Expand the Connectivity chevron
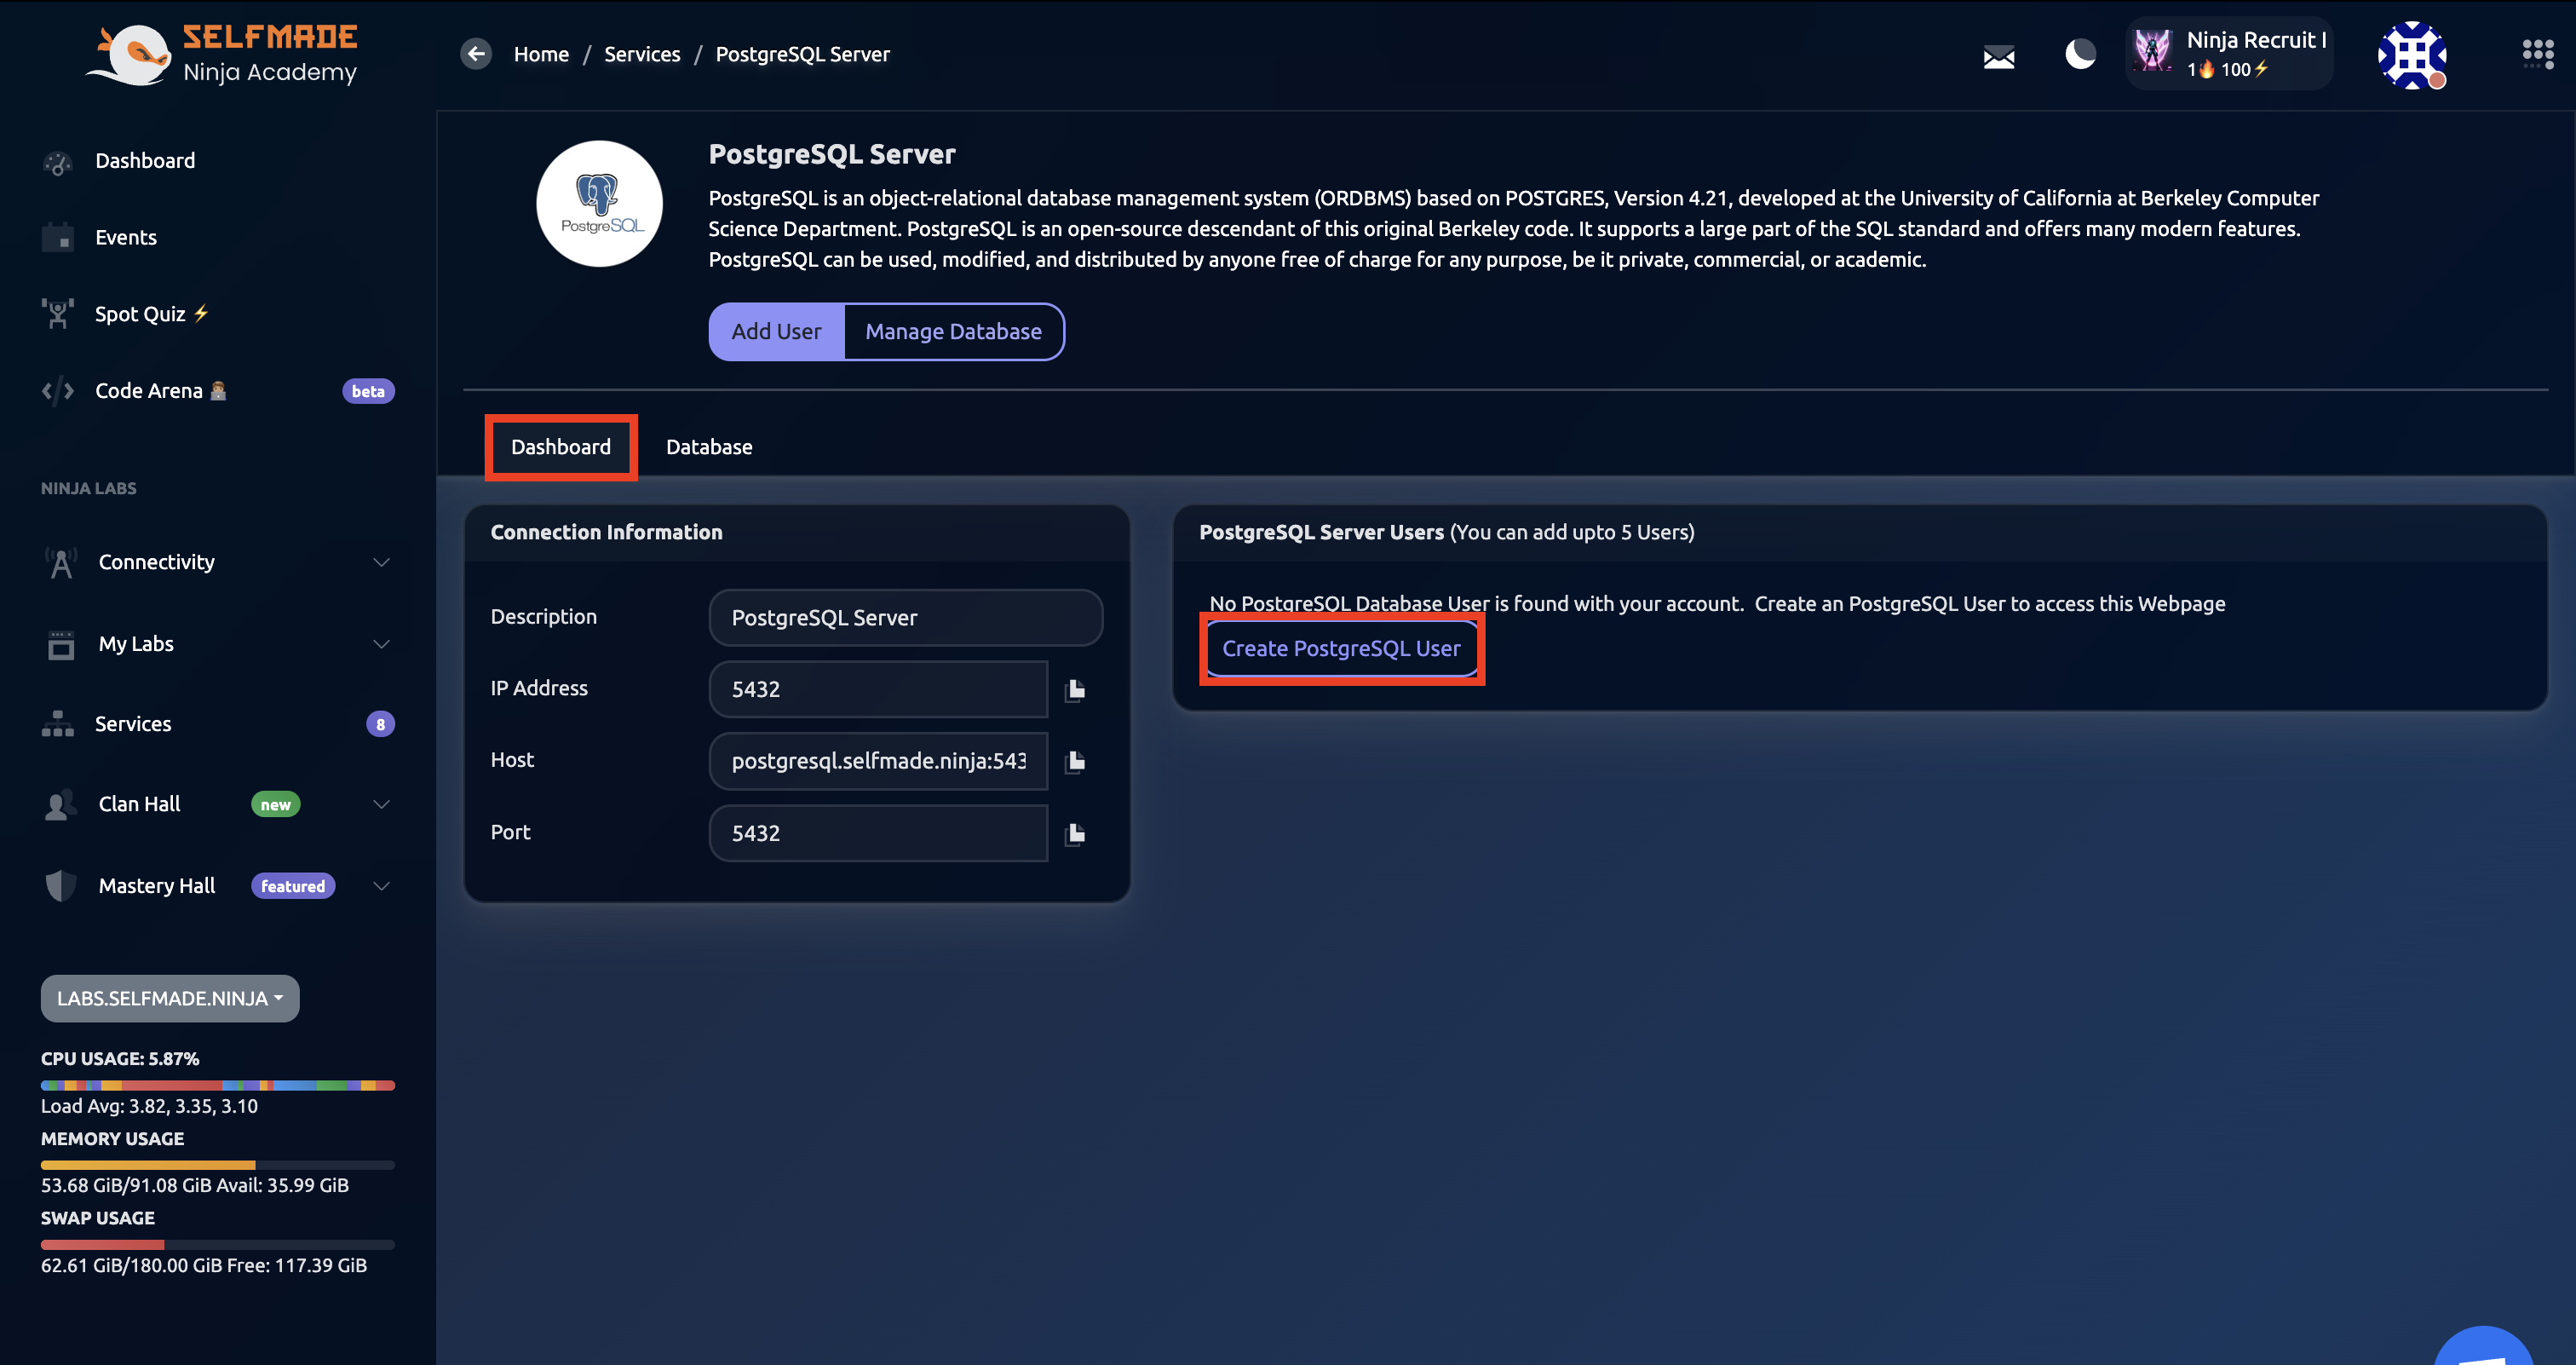The height and width of the screenshot is (1365, 2576). coord(381,563)
